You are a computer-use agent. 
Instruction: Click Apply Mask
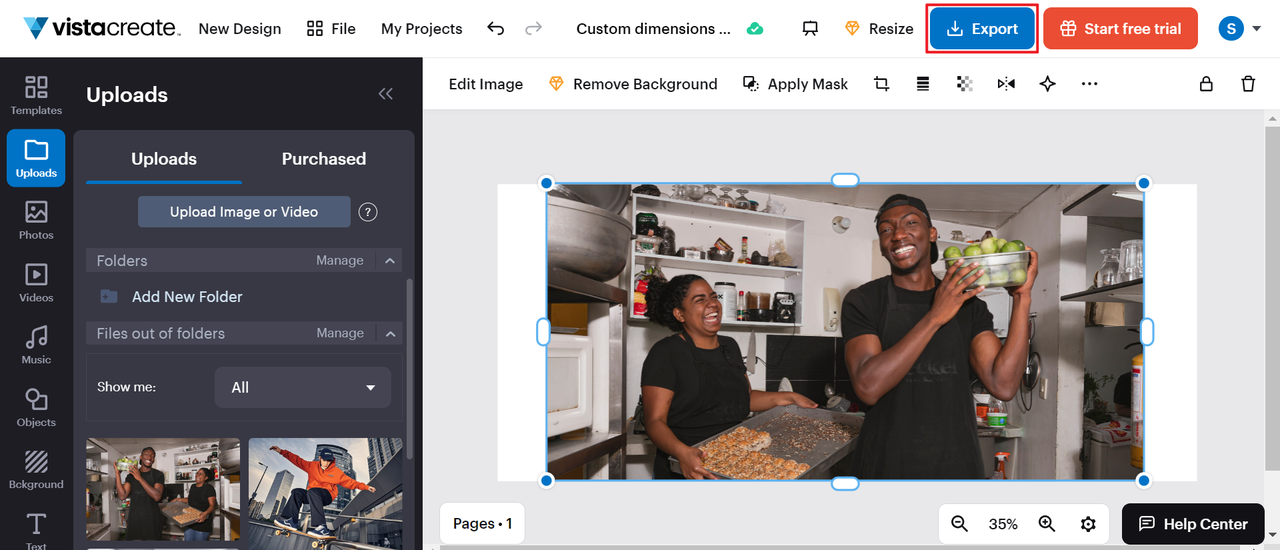click(x=795, y=84)
